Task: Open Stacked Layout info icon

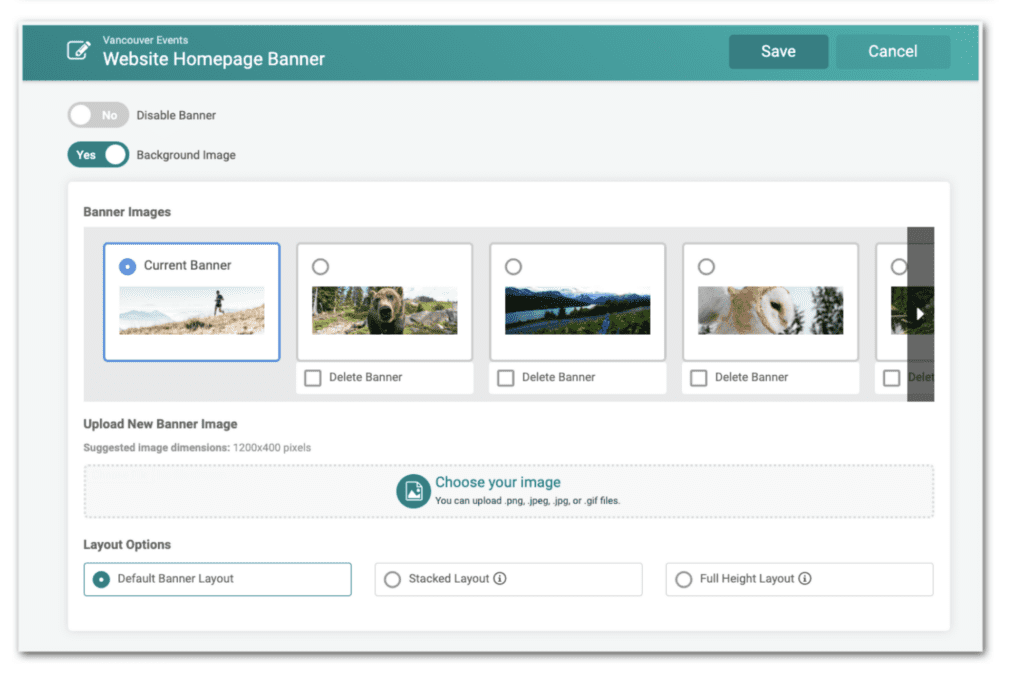Action: tap(500, 579)
